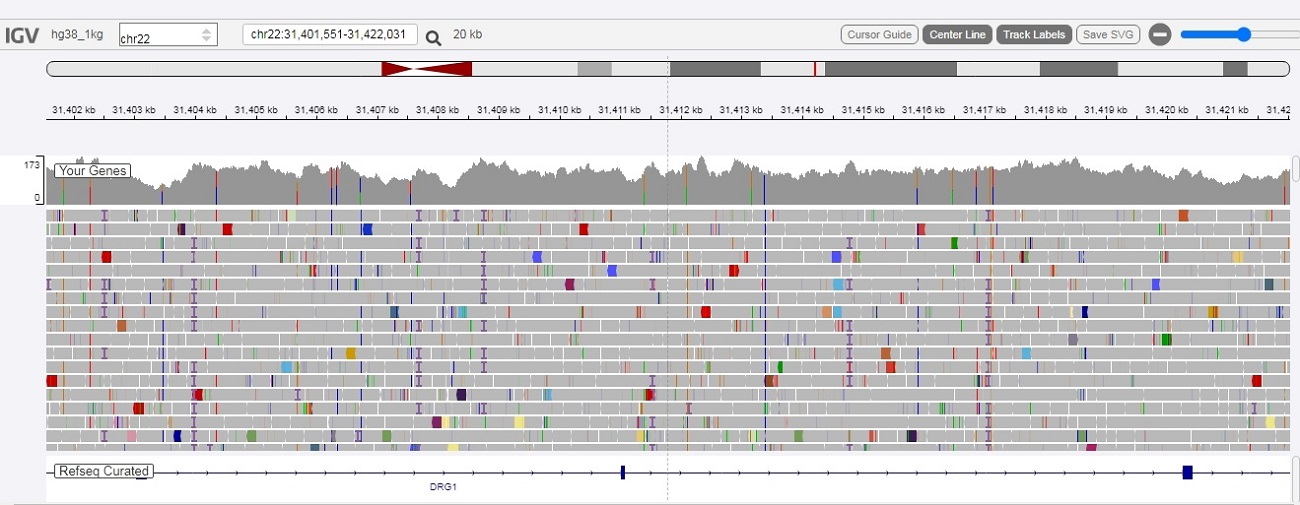Click the chromosome dropdown stepper arrows
This screenshot has height=505, width=1300.
coord(207,35)
